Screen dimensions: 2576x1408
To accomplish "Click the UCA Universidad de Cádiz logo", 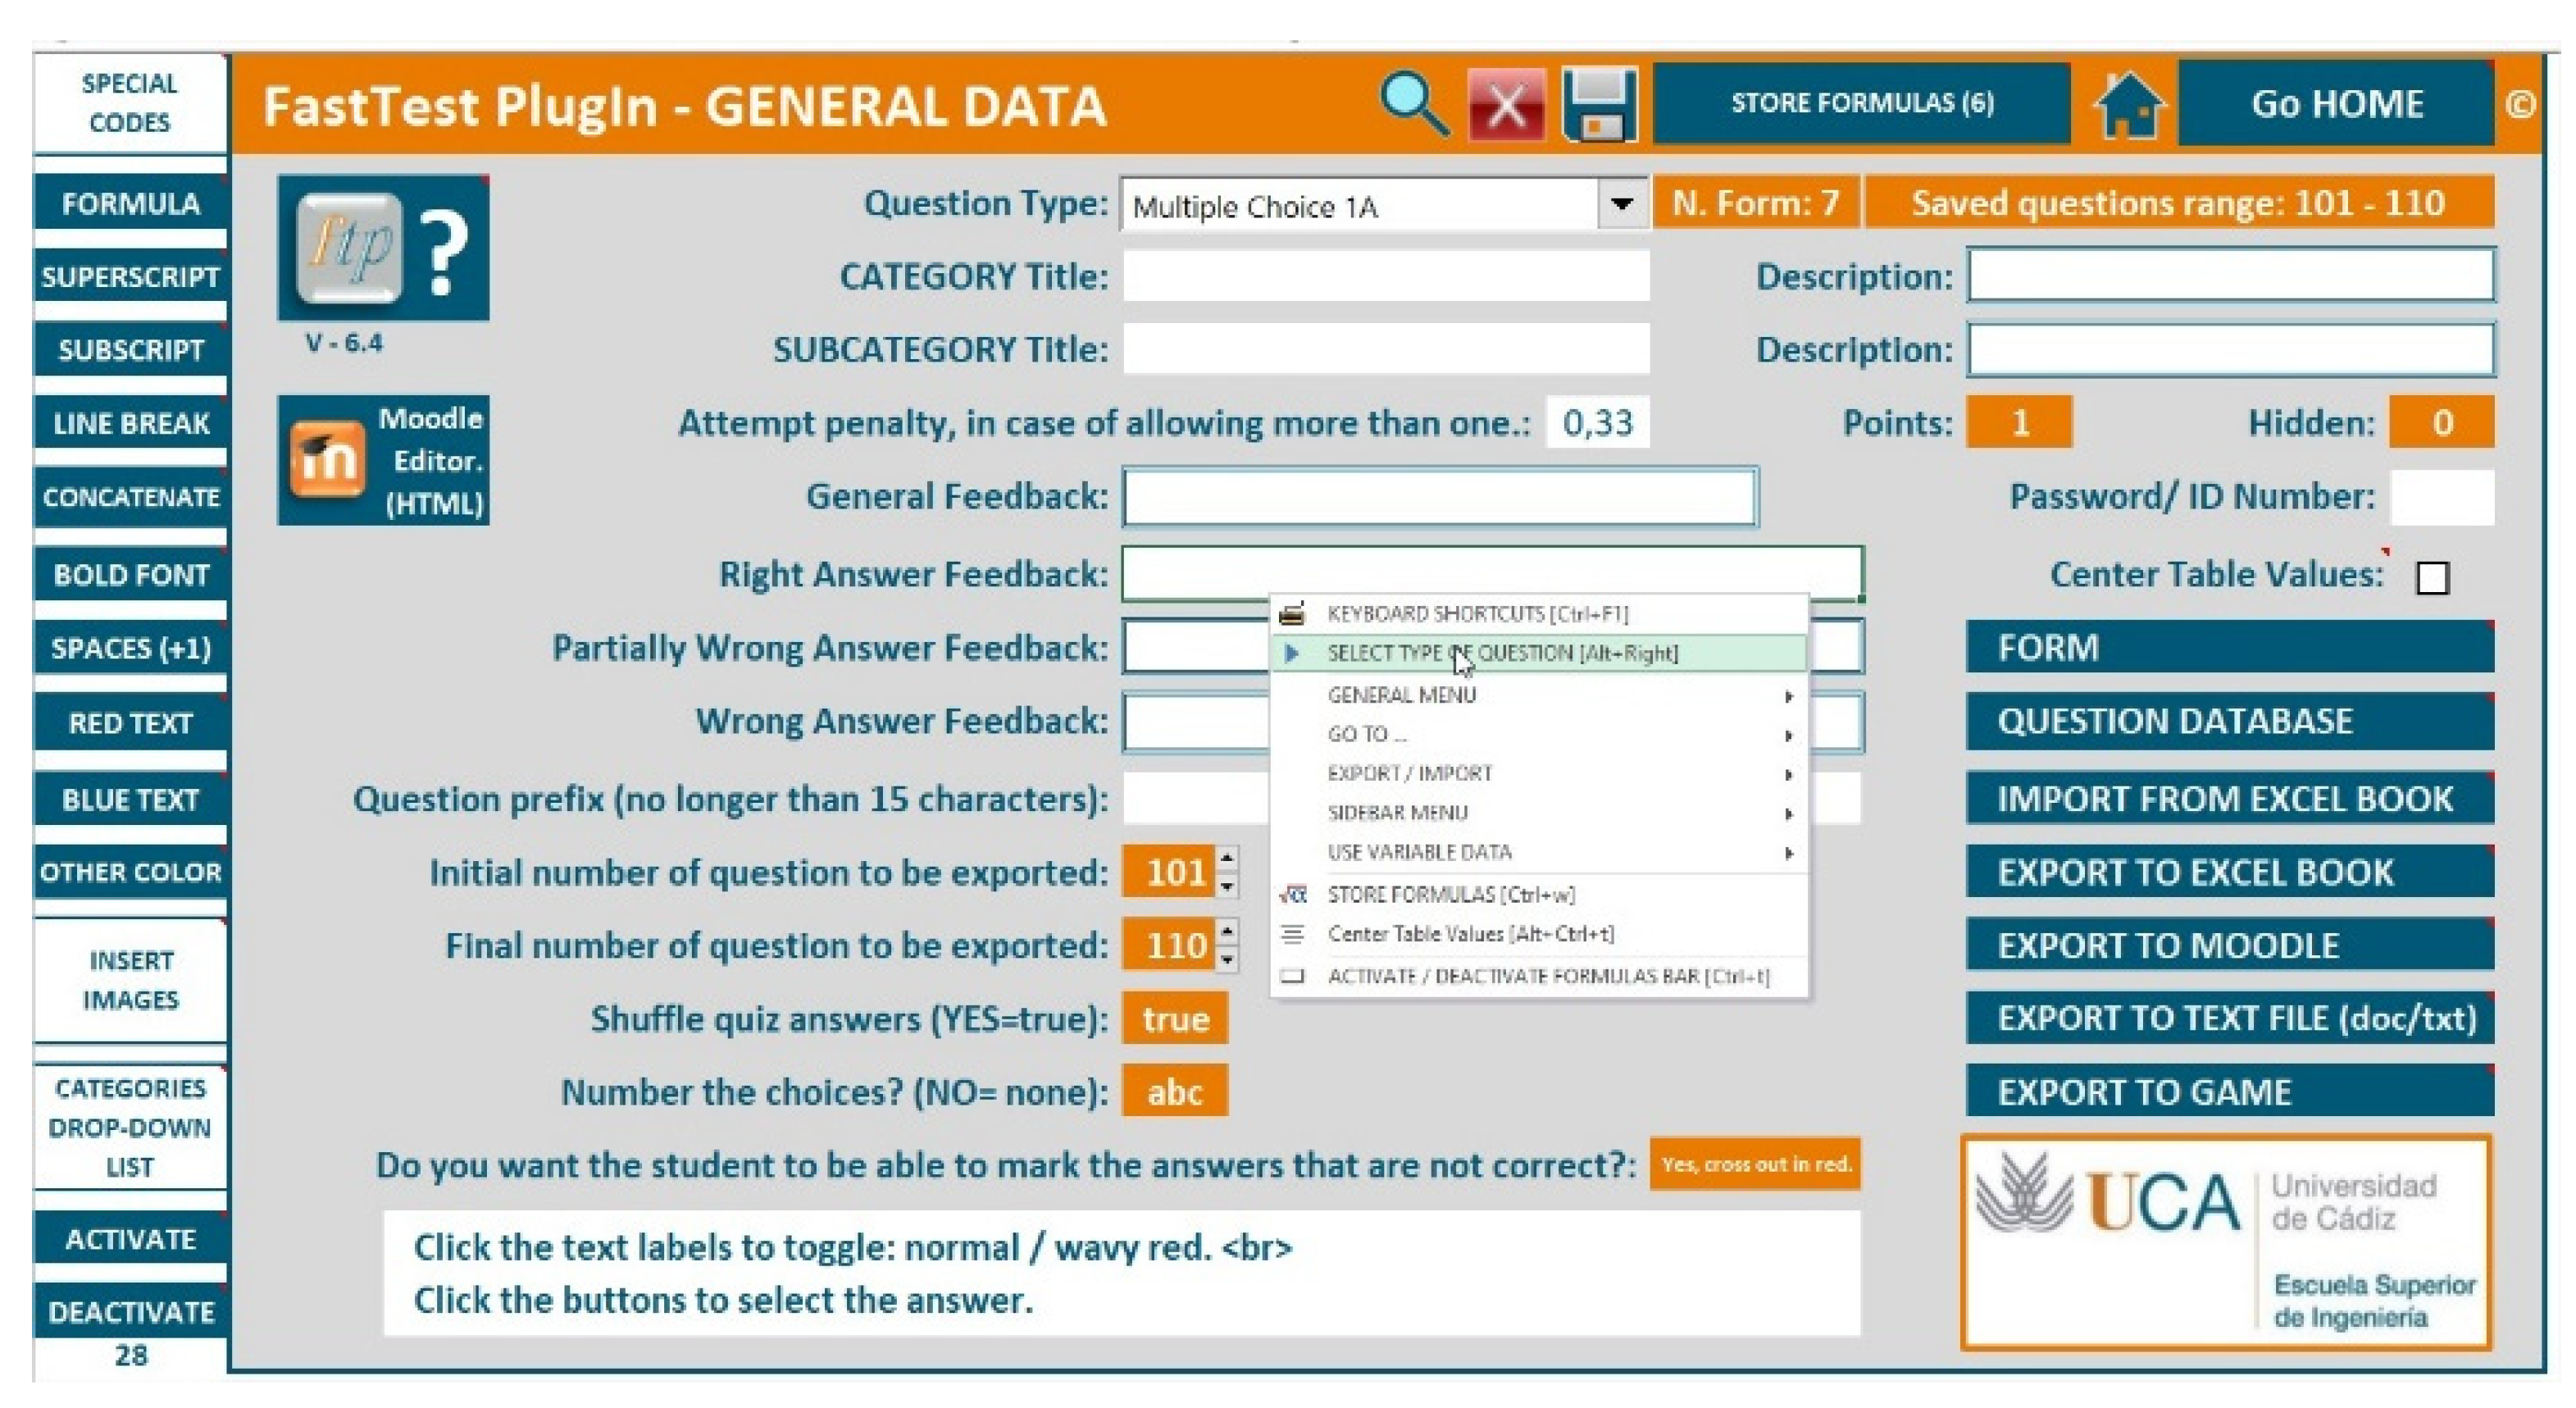I will pos(2227,1243).
